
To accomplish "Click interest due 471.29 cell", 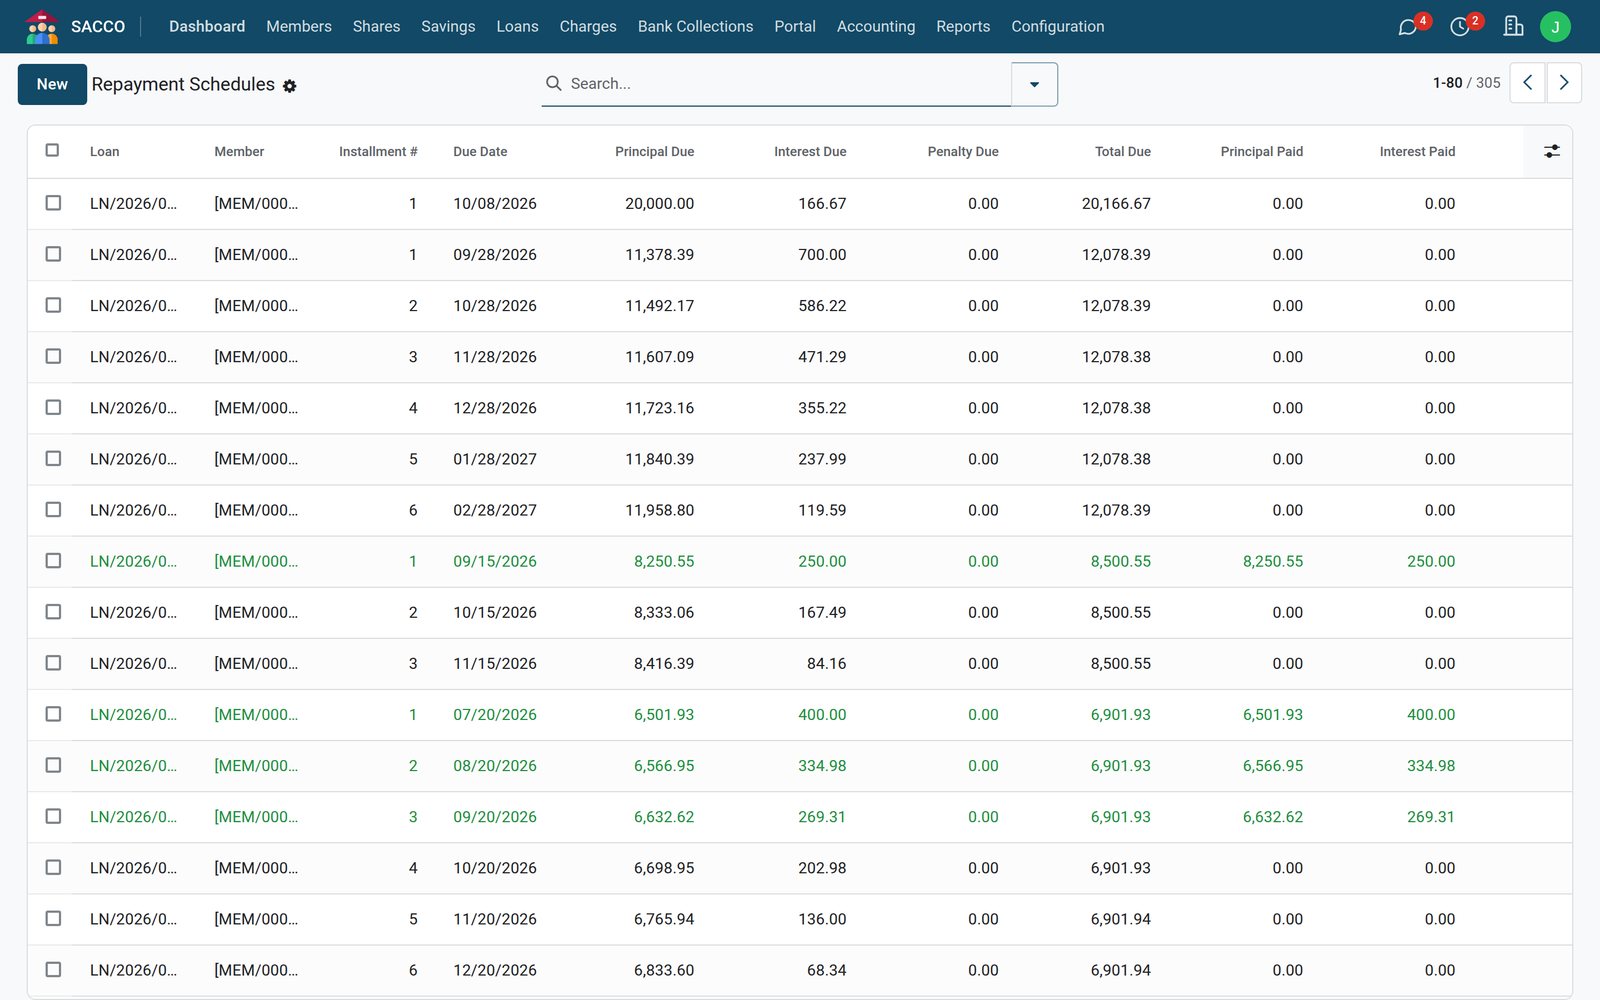I will (x=822, y=357).
